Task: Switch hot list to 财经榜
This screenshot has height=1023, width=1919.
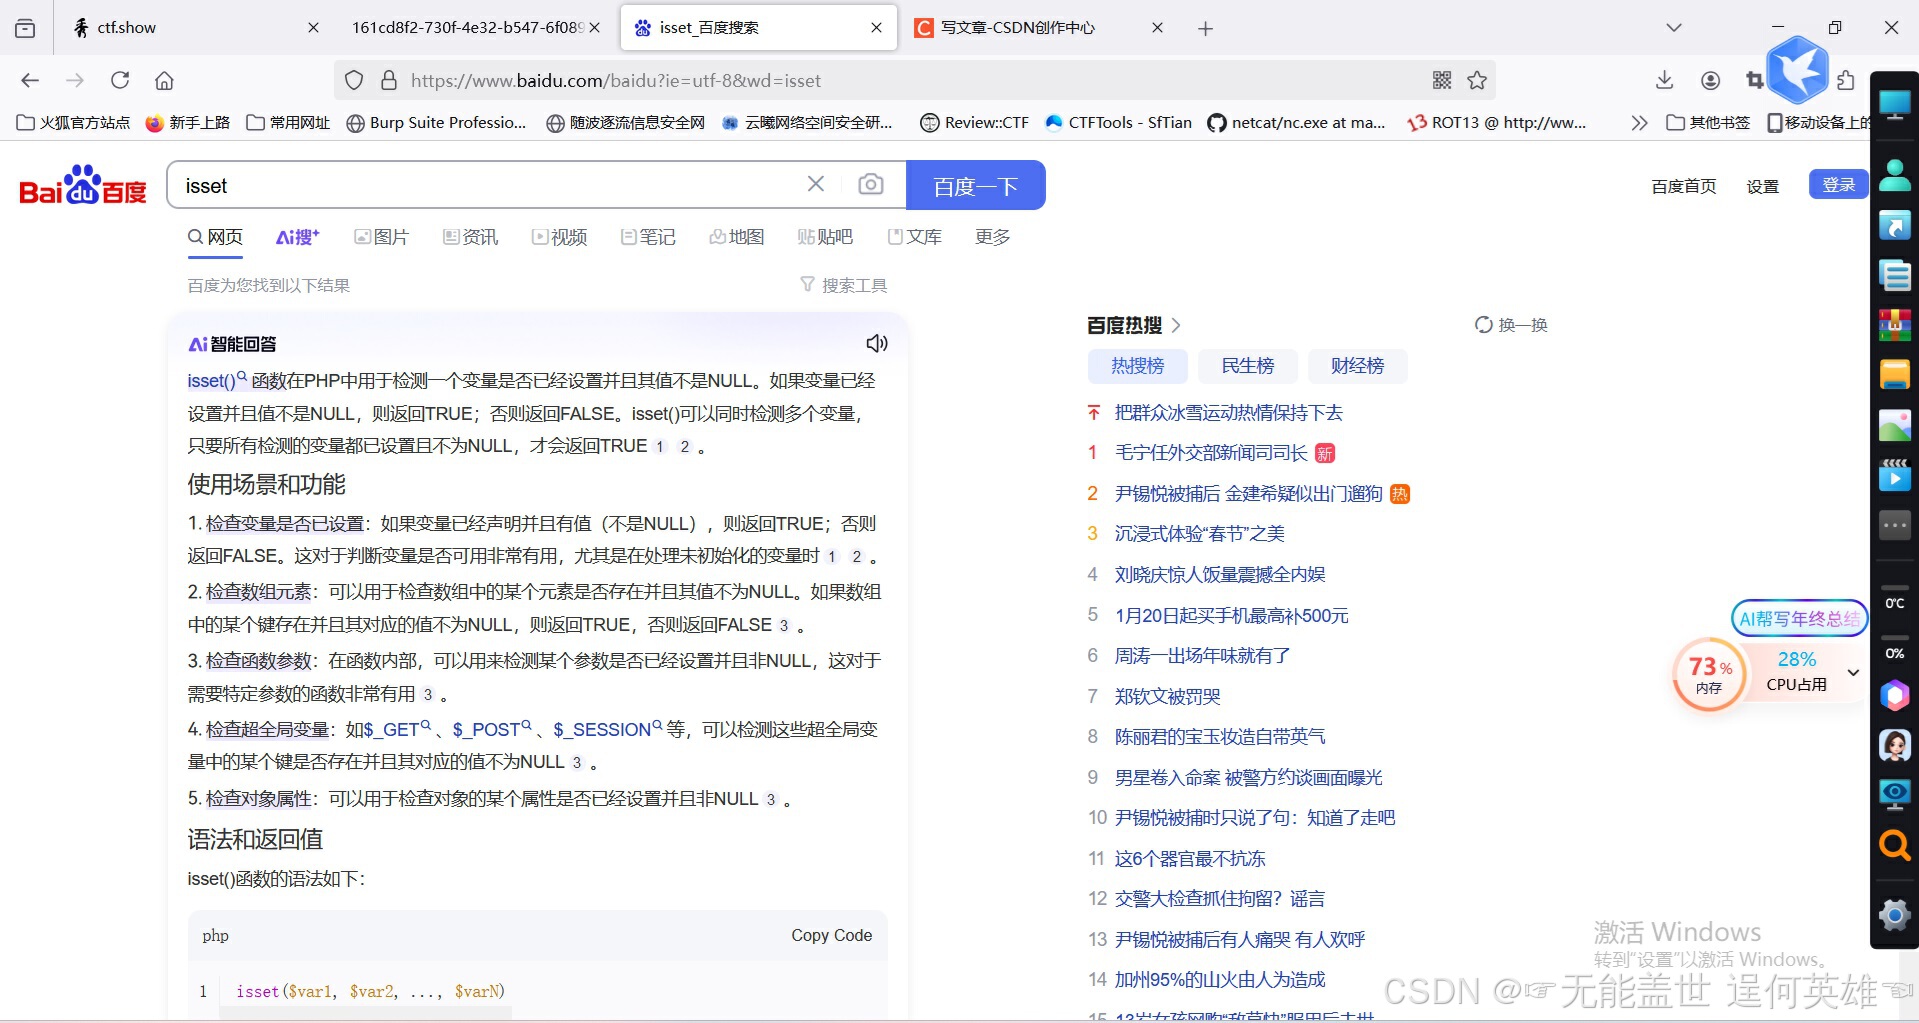Action: [1357, 366]
